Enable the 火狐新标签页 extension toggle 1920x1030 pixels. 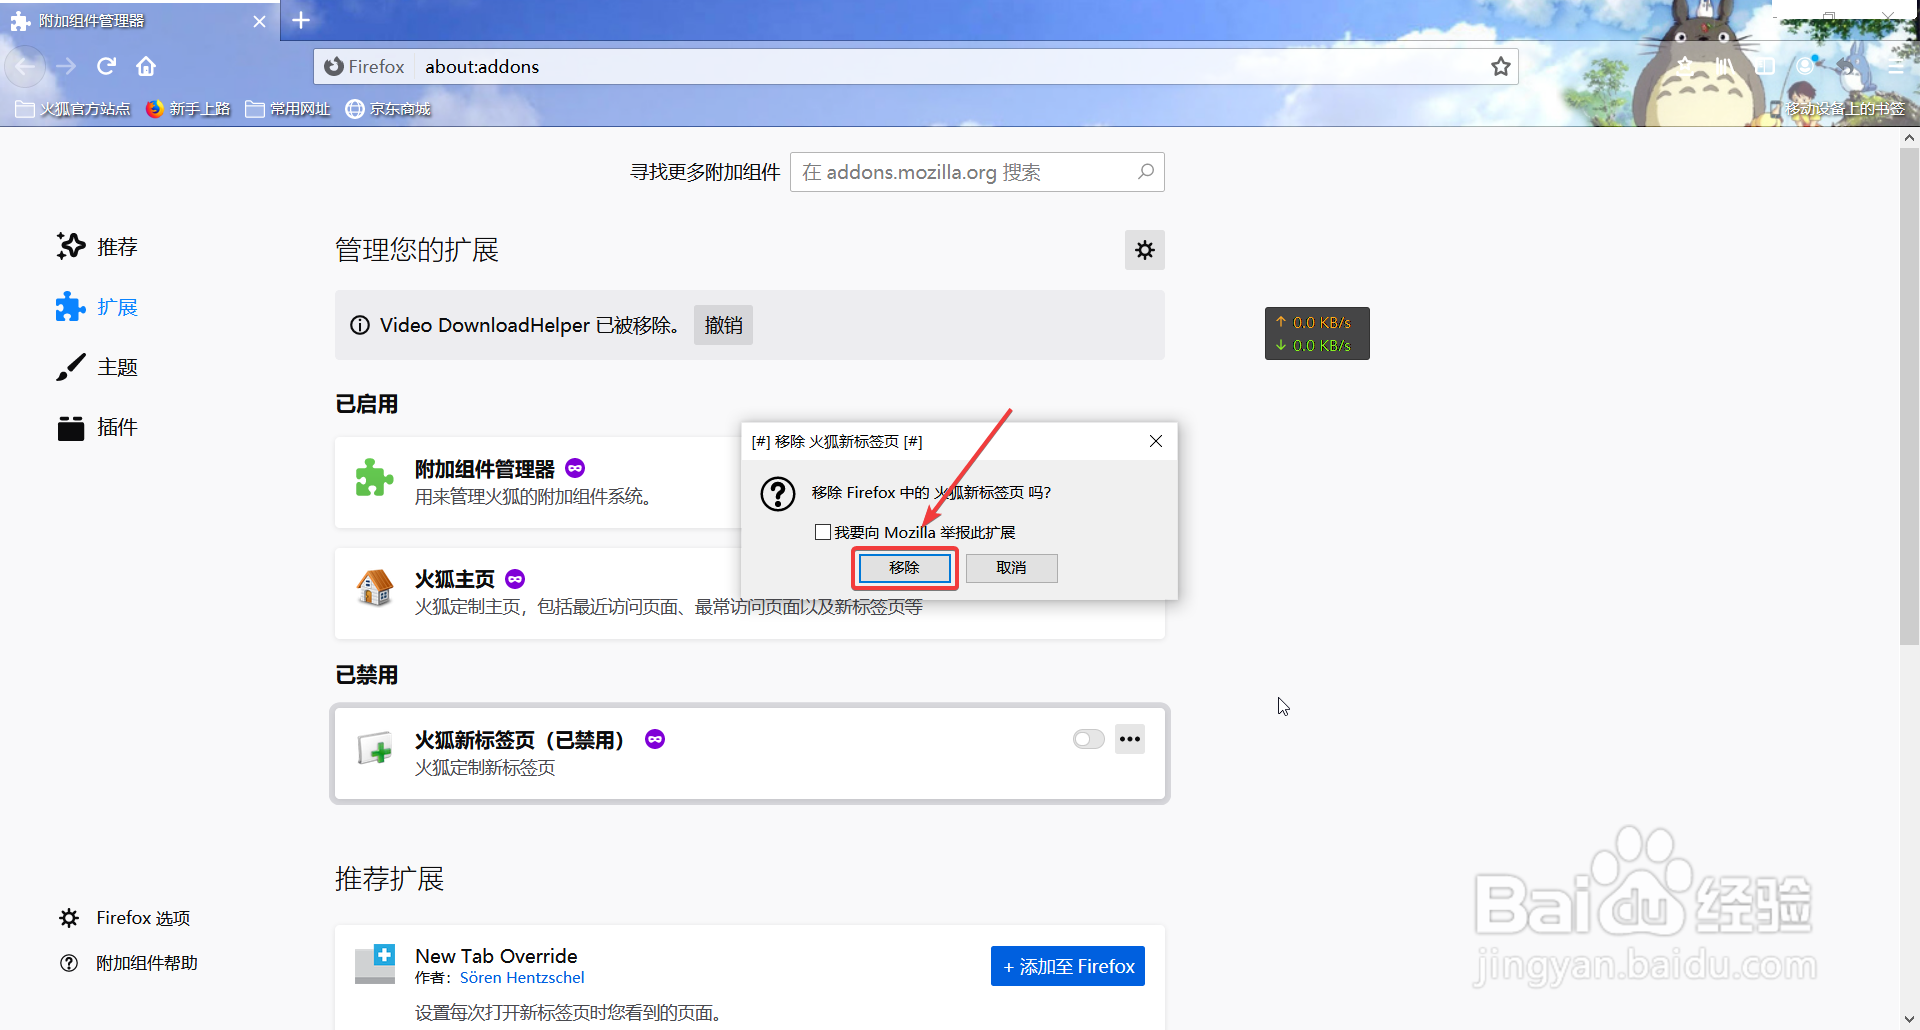[1088, 739]
